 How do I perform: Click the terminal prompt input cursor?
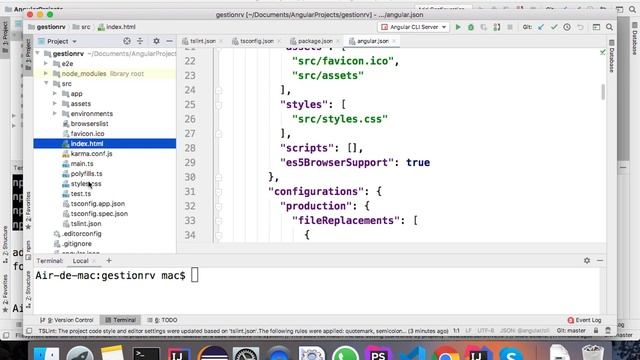195,275
